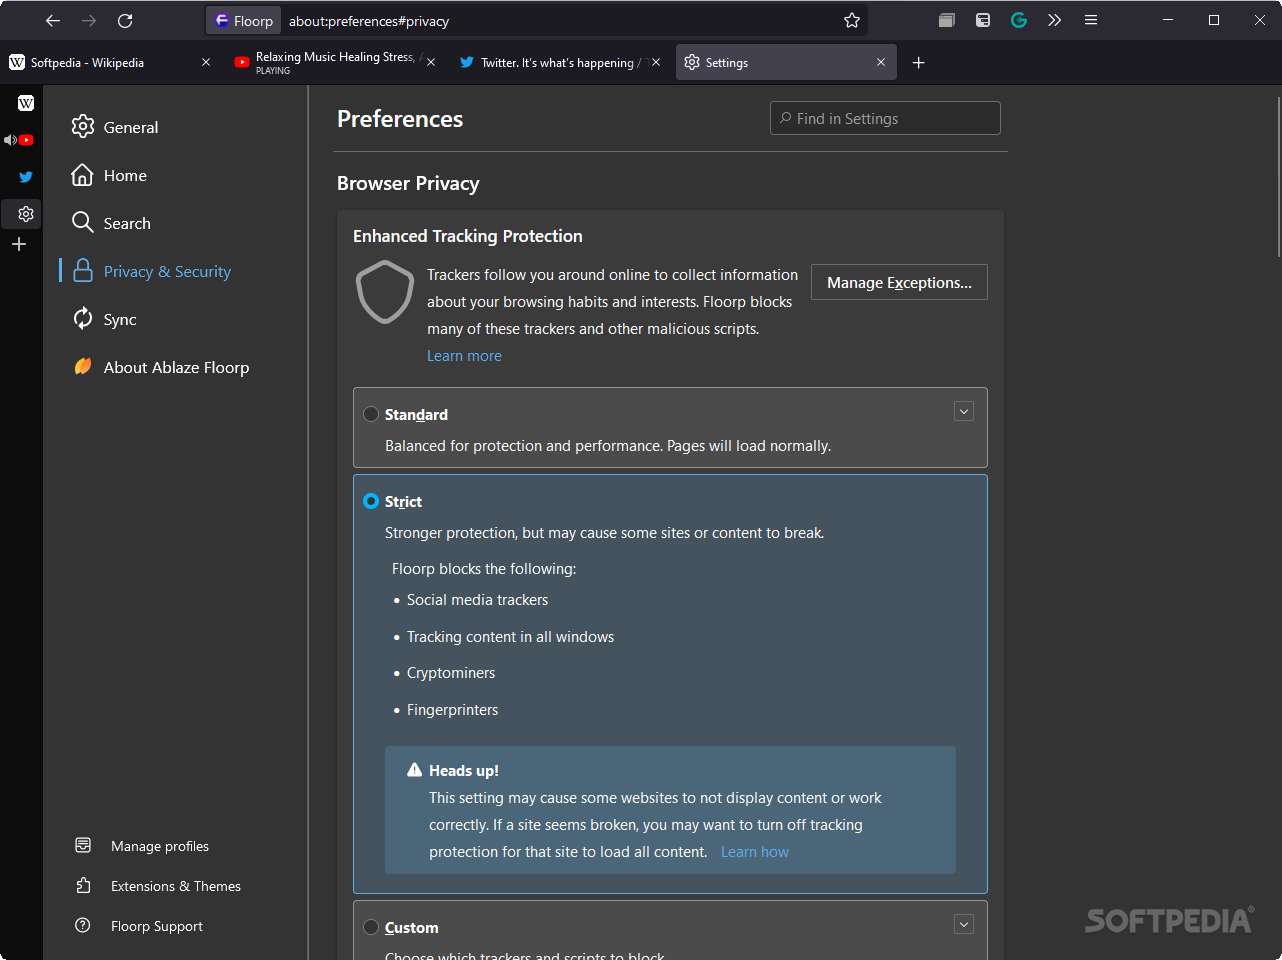Open the Twitter sidebar panel icon
This screenshot has height=960, width=1282.
tap(26, 177)
